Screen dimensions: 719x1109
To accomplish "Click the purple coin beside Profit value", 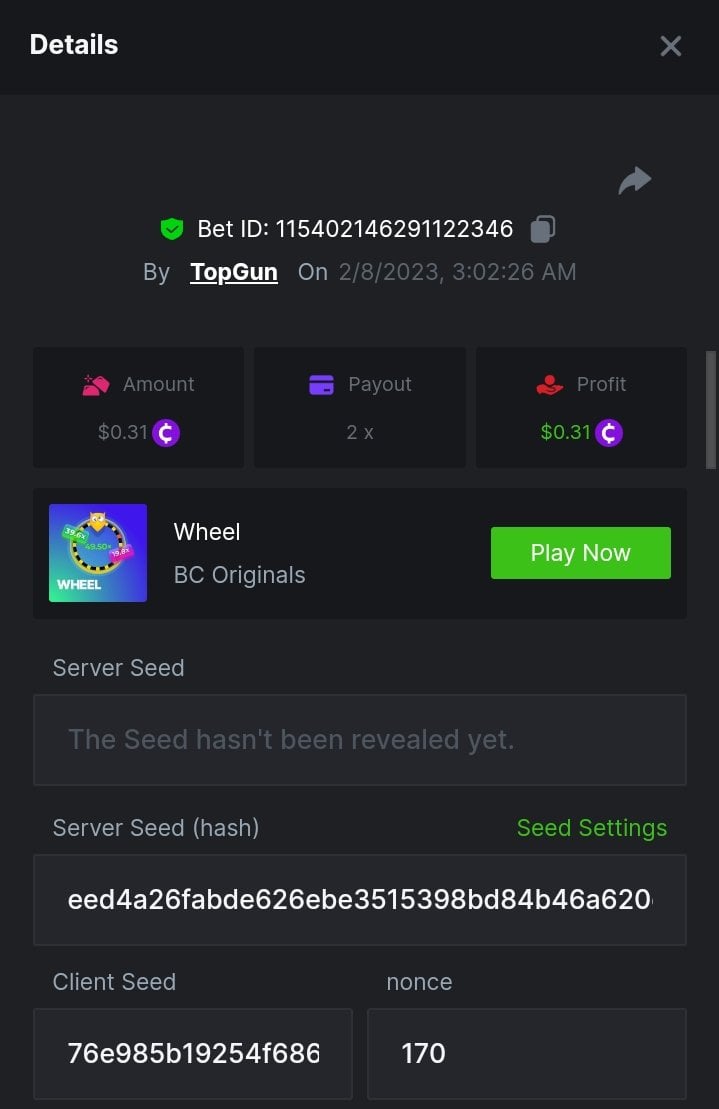I will (609, 433).
